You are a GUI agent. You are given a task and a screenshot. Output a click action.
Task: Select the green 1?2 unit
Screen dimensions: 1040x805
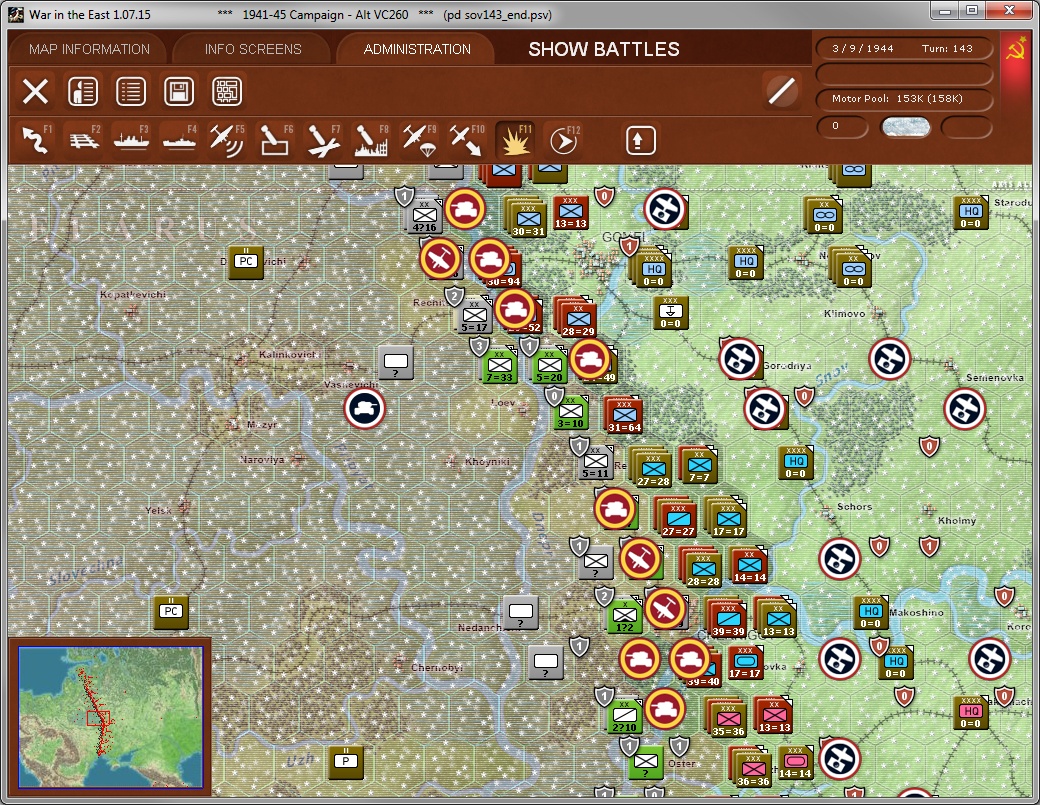point(625,615)
